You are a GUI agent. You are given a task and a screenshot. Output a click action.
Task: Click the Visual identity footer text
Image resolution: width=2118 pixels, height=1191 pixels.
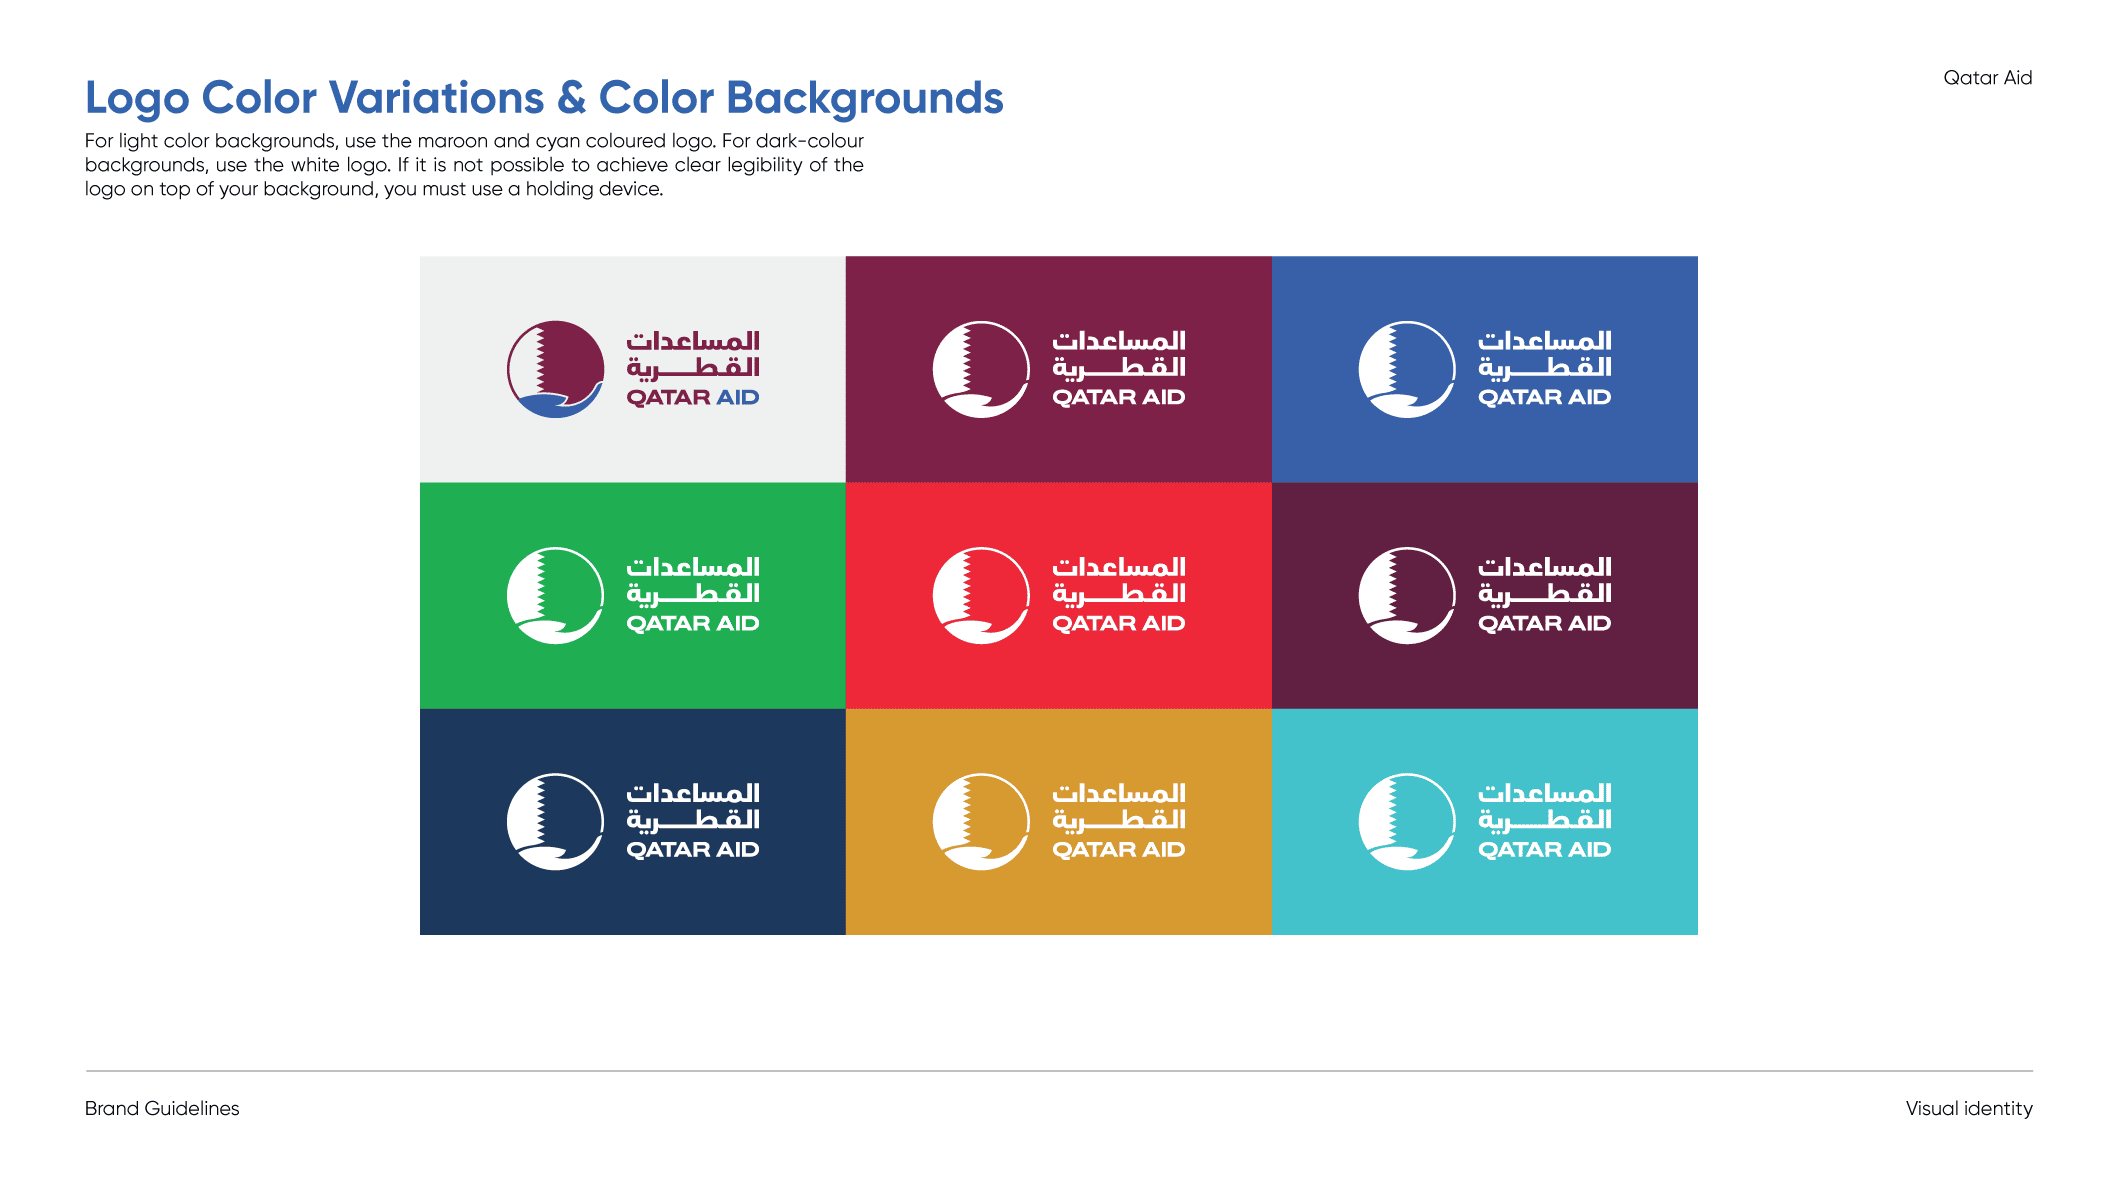1969,1108
